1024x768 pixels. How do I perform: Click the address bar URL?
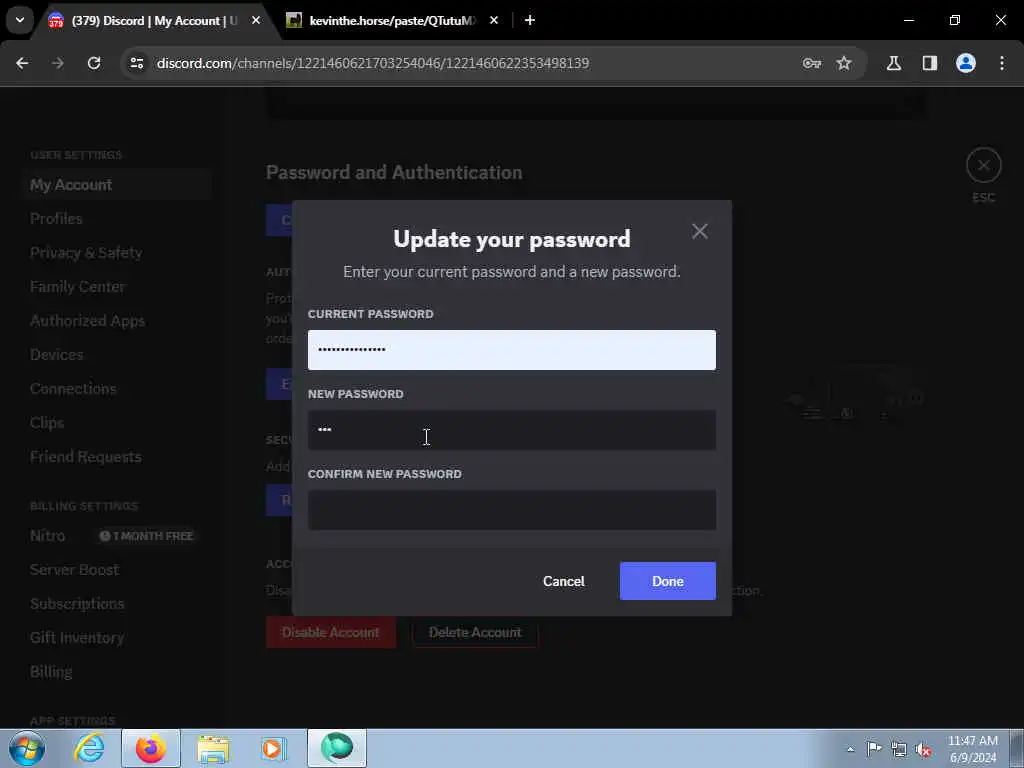tap(373, 63)
